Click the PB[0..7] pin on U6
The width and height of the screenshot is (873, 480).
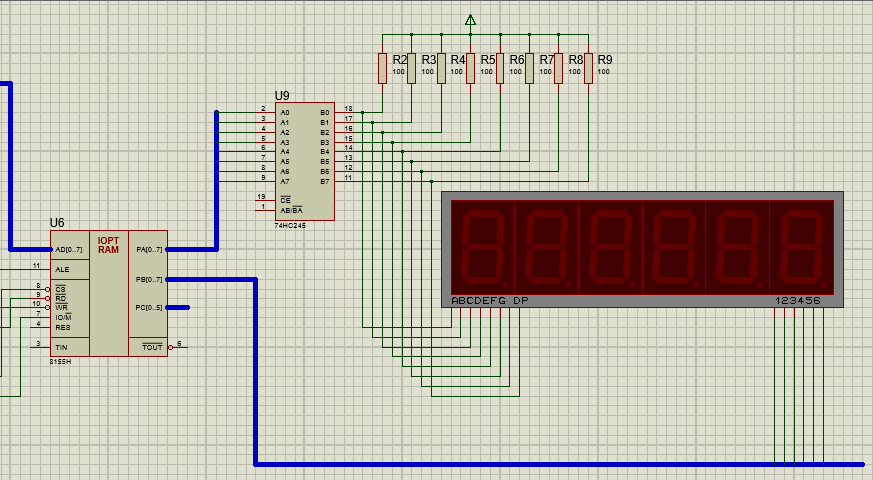150,279
